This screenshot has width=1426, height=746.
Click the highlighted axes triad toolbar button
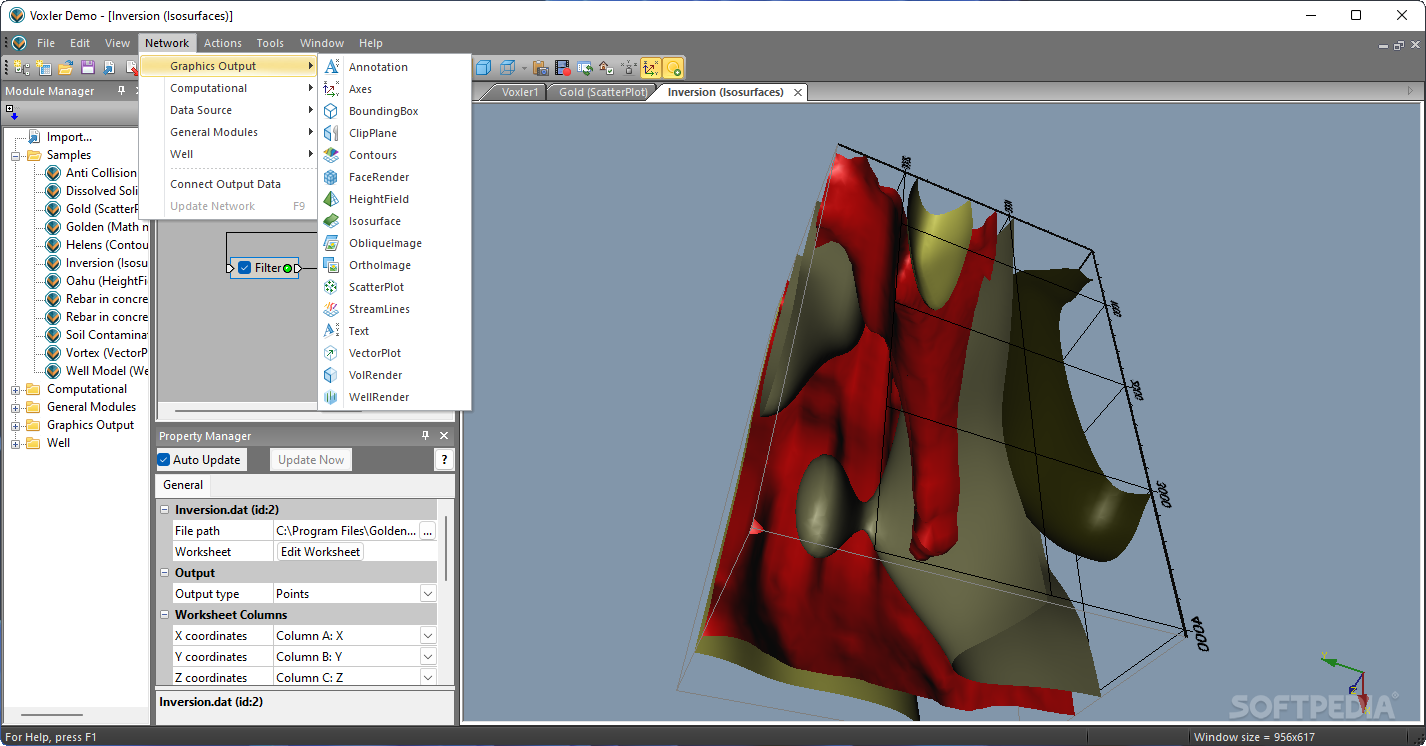tap(651, 68)
